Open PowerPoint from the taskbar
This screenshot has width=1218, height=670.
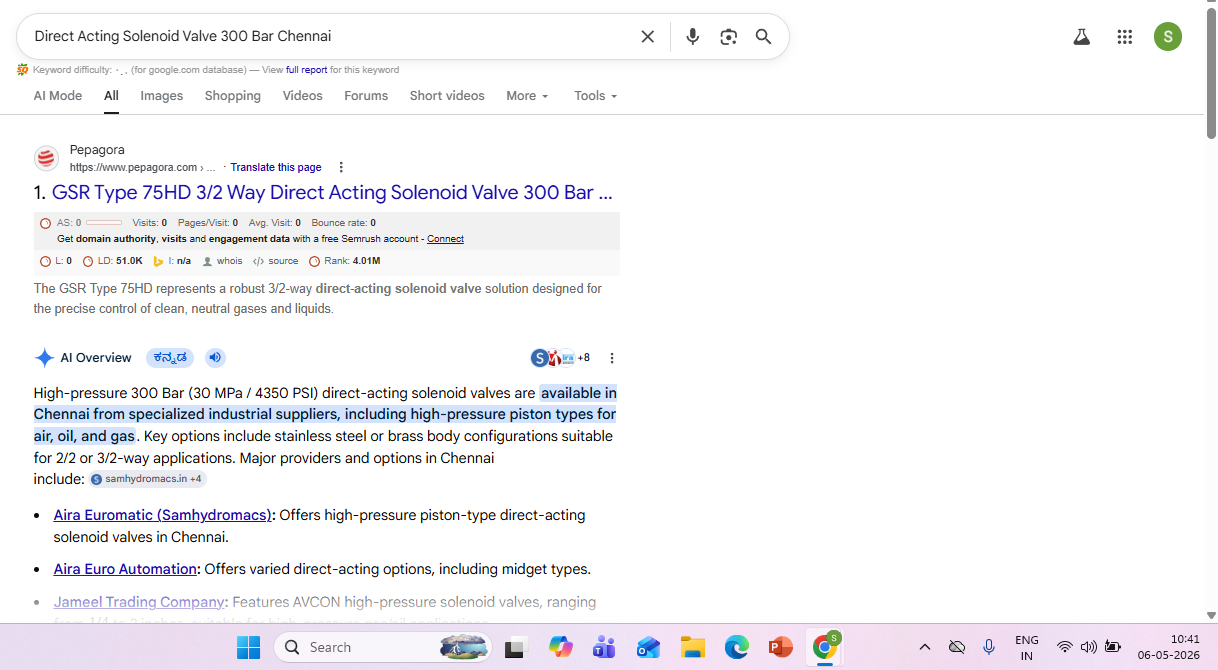(x=780, y=648)
